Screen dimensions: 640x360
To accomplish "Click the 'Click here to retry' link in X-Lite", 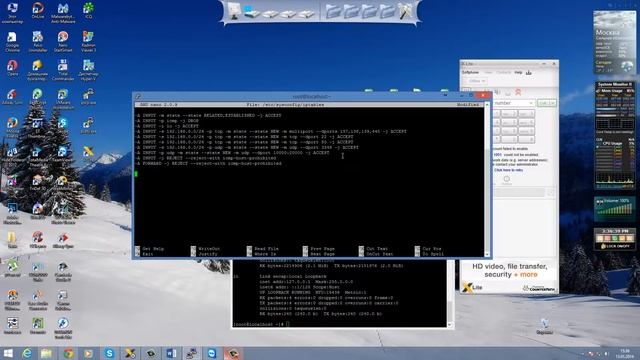I will [508, 170].
